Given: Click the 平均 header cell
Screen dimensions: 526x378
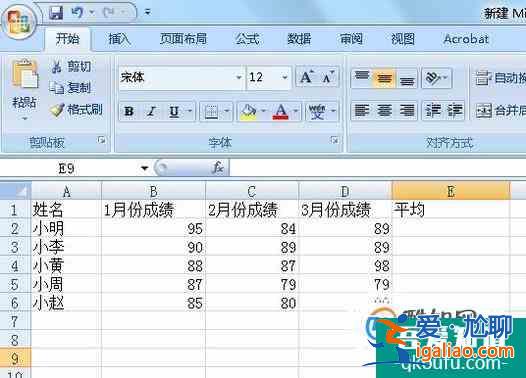Looking at the screenshot, I should pos(451,210).
